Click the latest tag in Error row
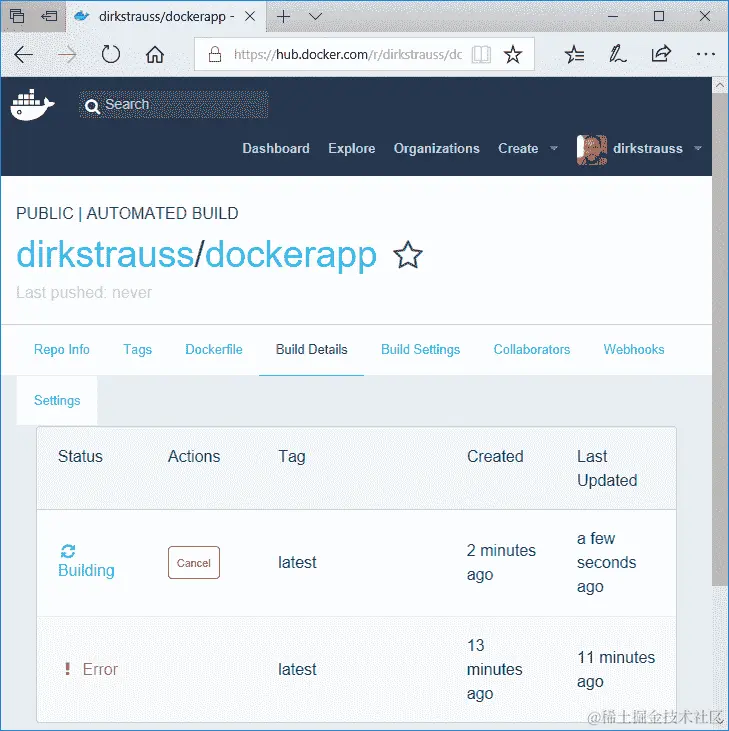 tap(297, 669)
